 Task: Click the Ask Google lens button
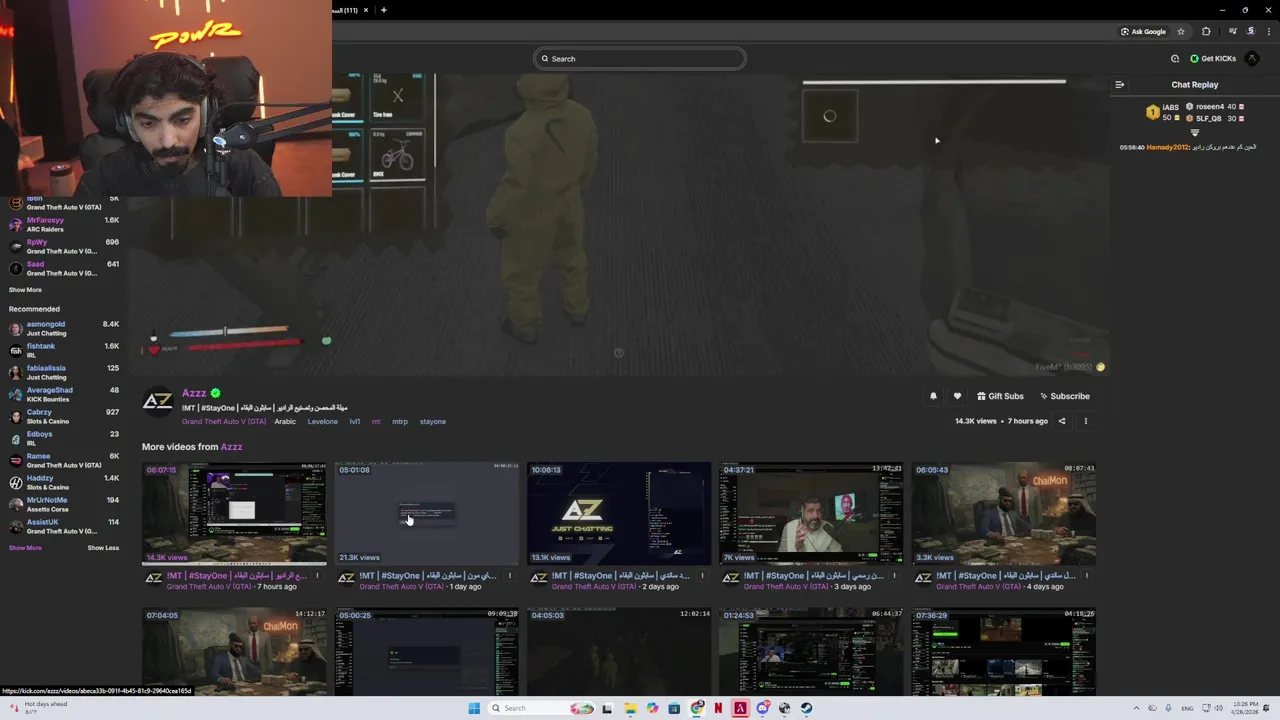point(1143,31)
